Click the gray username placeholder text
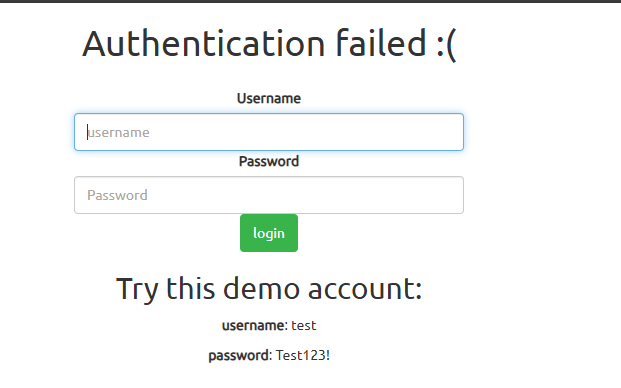 click(118, 133)
